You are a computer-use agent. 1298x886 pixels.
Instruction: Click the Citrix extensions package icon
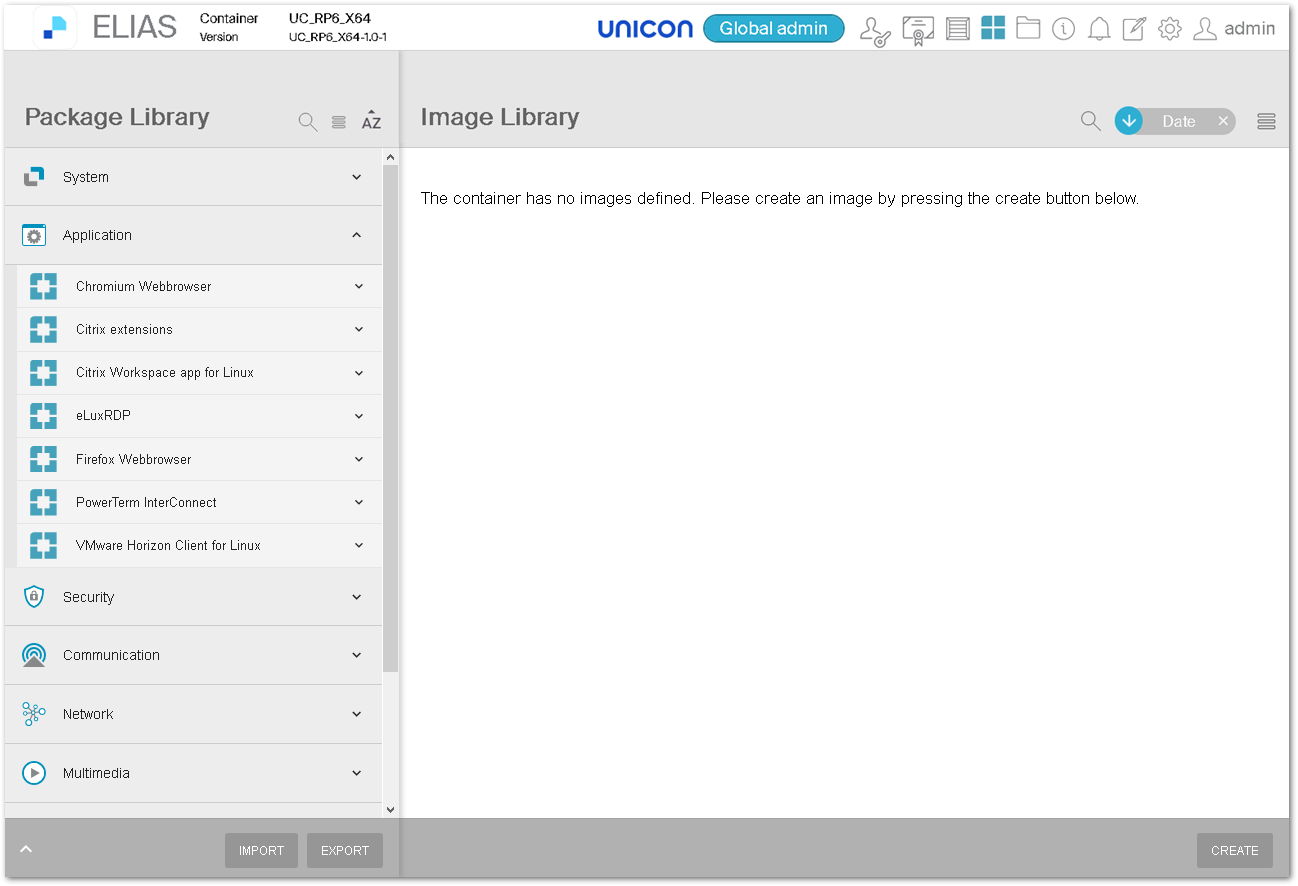[x=43, y=329]
